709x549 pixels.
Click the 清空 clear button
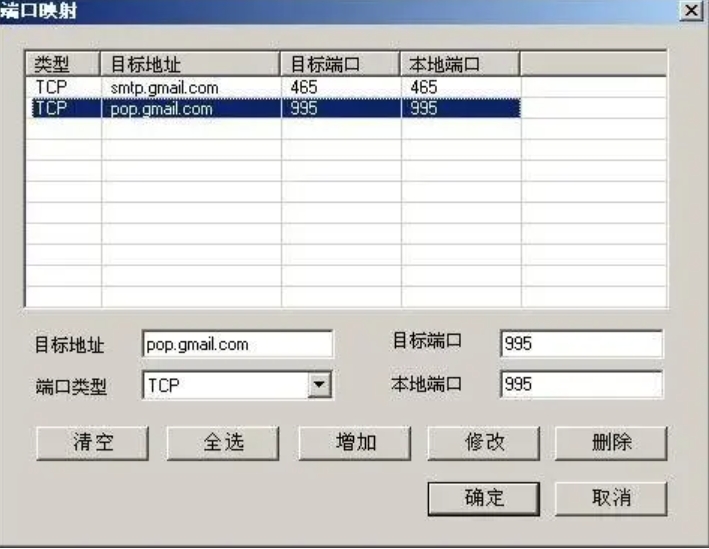(x=93, y=443)
